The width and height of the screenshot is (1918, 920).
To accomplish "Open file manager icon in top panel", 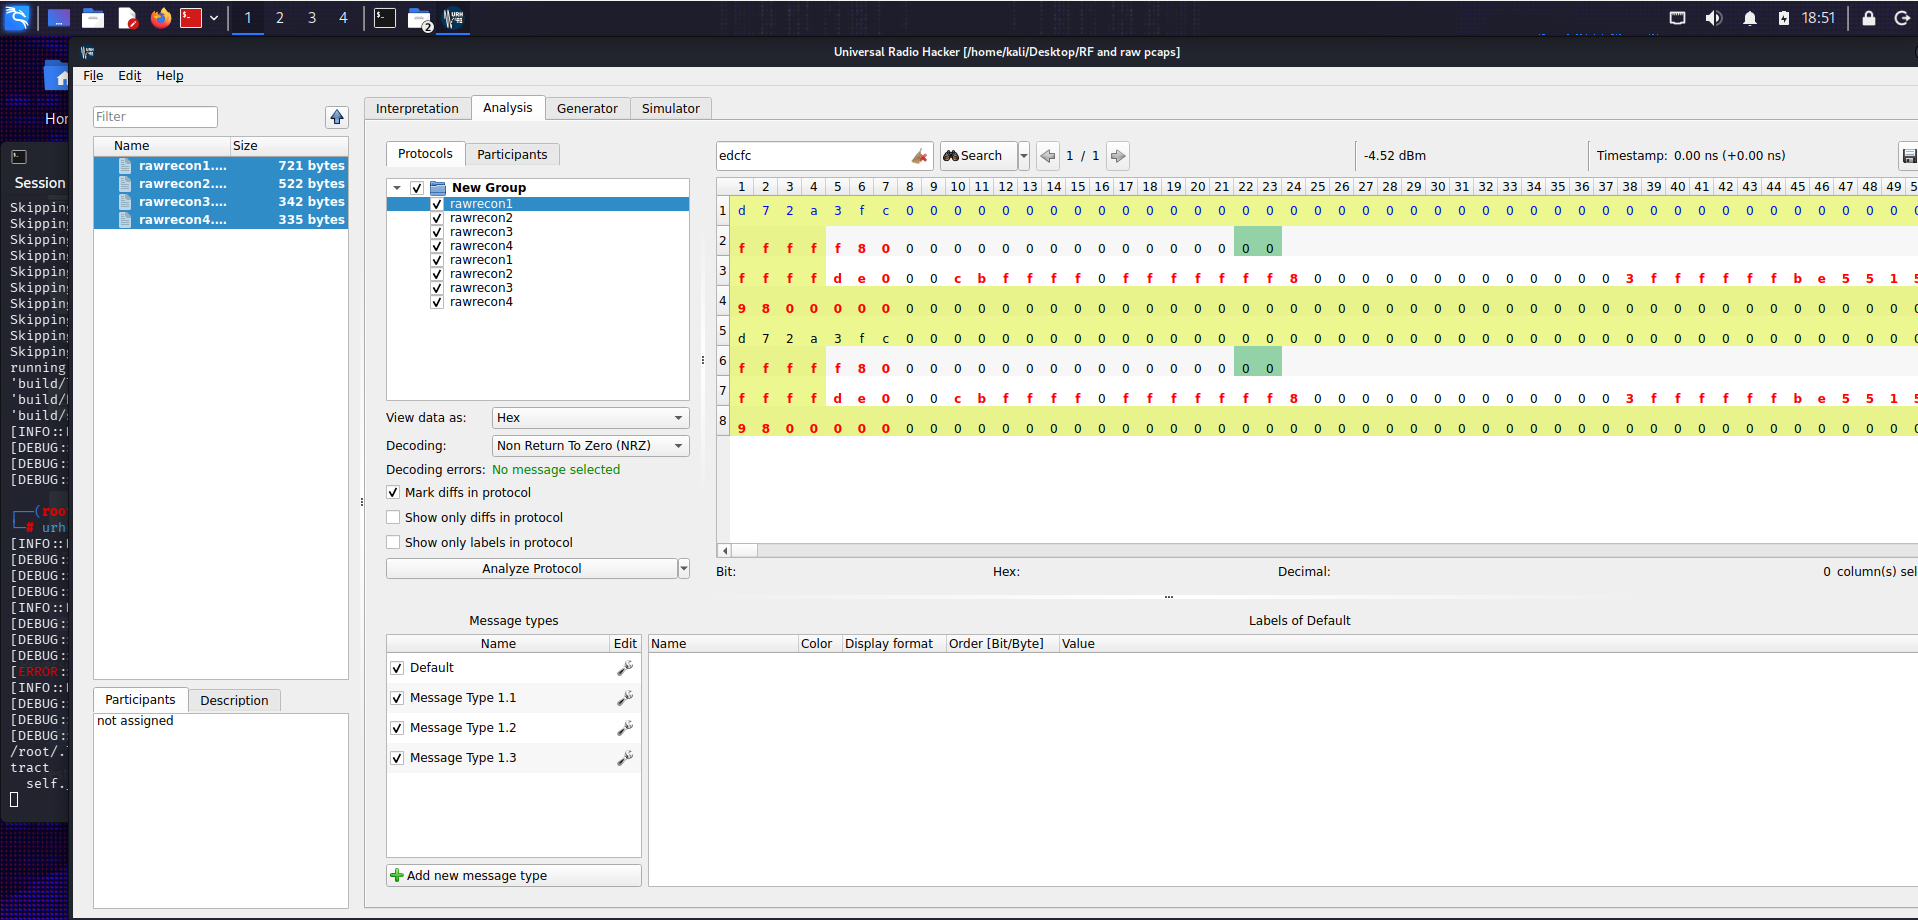I will (93, 18).
